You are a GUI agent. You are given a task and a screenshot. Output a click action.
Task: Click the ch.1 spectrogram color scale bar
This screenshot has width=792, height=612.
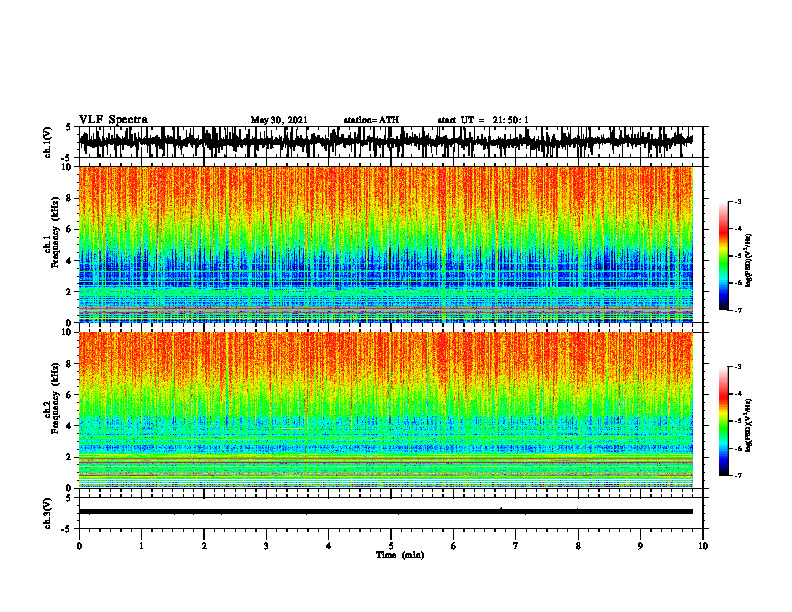click(723, 256)
